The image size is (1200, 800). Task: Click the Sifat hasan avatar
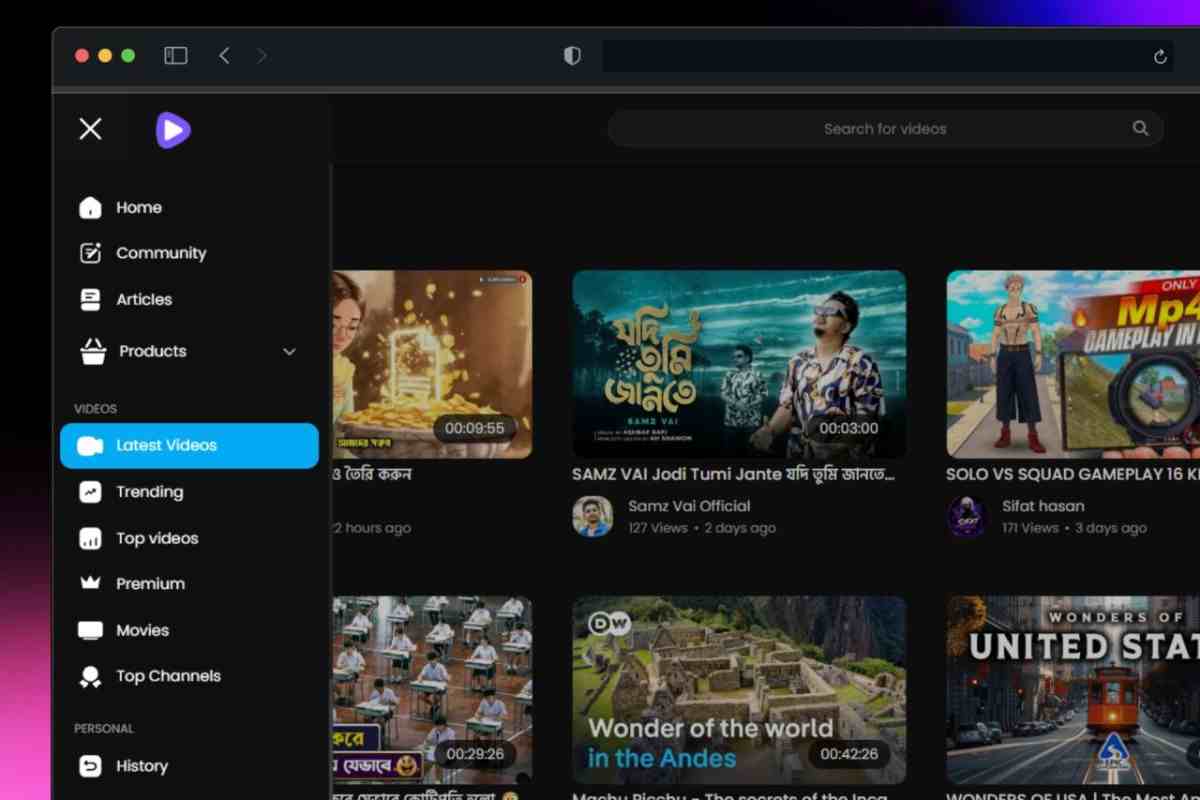click(x=967, y=517)
